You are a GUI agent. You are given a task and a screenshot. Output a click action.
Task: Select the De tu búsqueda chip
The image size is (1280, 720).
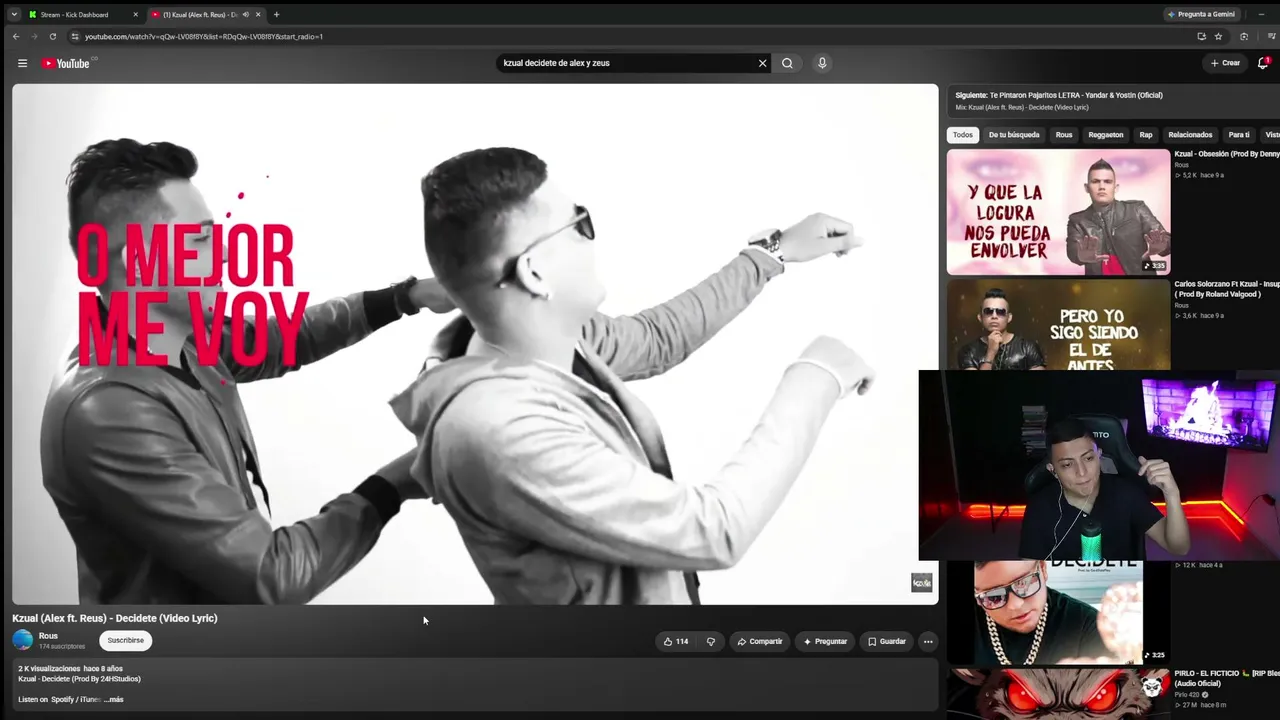(x=1014, y=135)
